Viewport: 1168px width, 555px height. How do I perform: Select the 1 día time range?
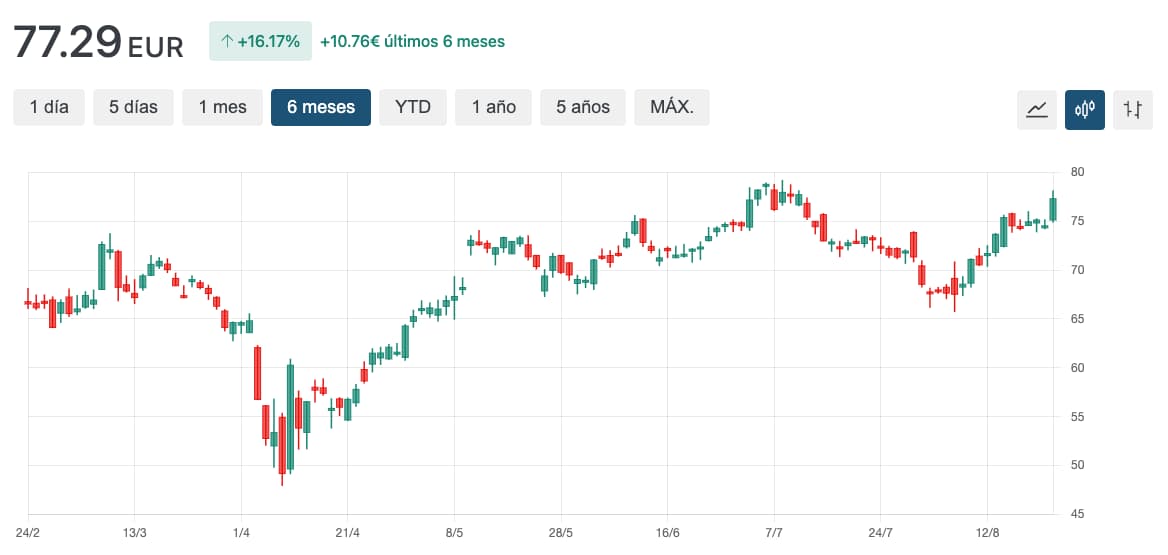tap(49, 107)
